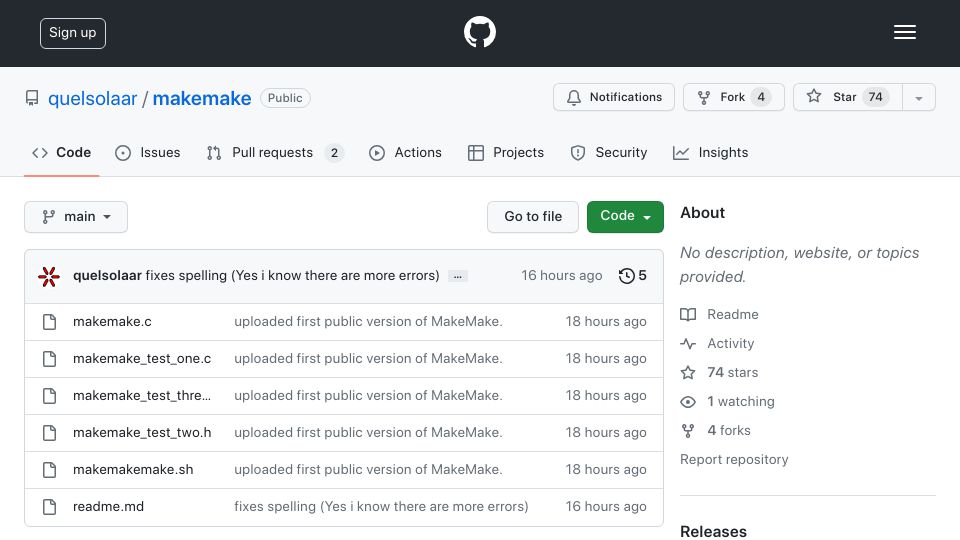Click the eye icon beside 1 watching
The width and height of the screenshot is (960, 540).
(688, 402)
